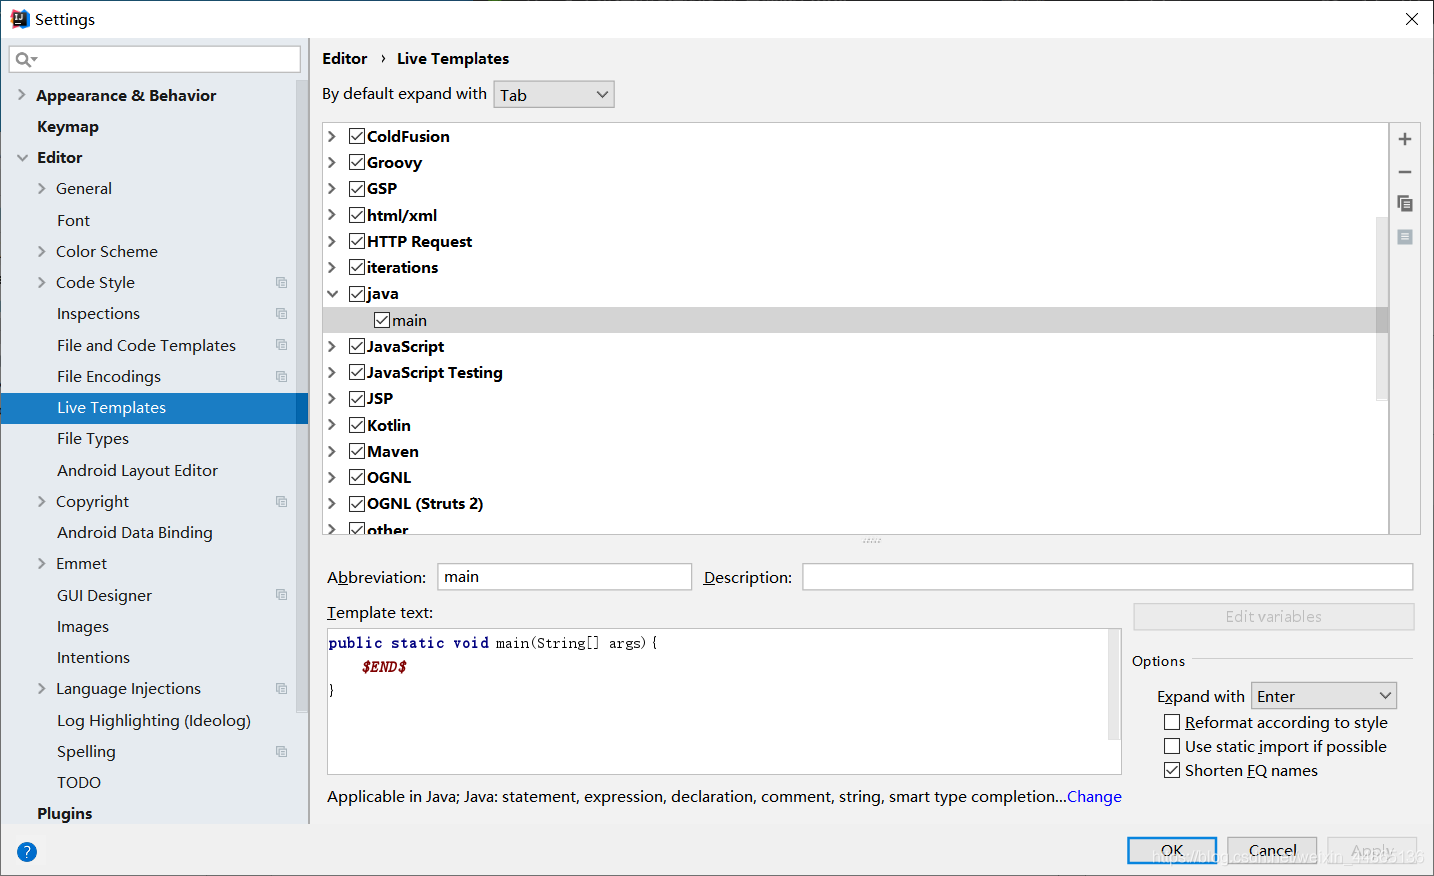Click the Edit variables button
1434x876 pixels.
1274,617
